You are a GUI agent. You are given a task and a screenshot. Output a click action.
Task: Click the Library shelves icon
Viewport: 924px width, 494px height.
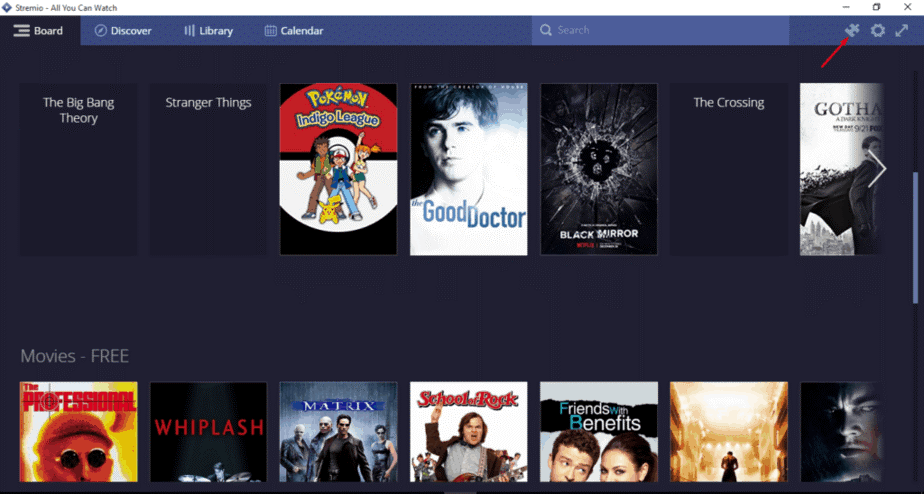189,31
